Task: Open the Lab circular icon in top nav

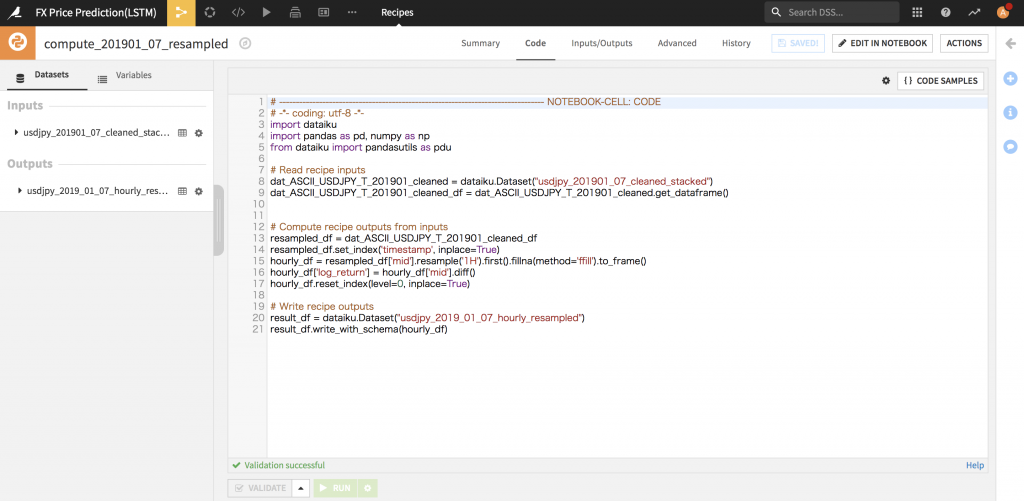Action: (210, 12)
